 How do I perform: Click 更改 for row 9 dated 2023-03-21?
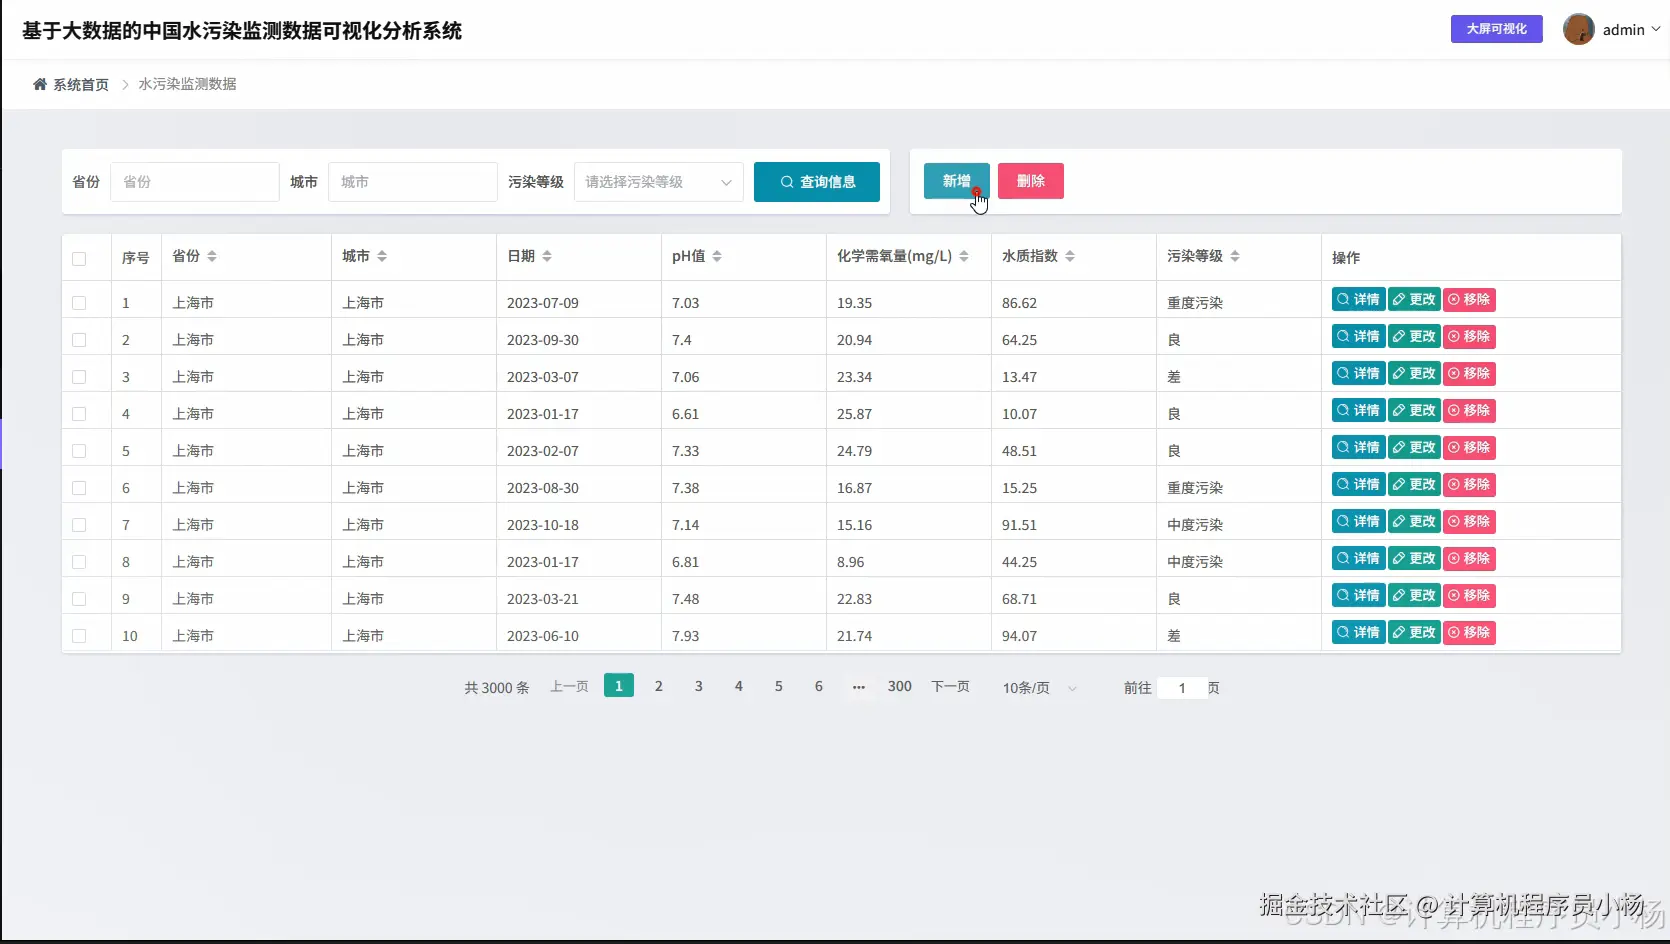click(1414, 595)
